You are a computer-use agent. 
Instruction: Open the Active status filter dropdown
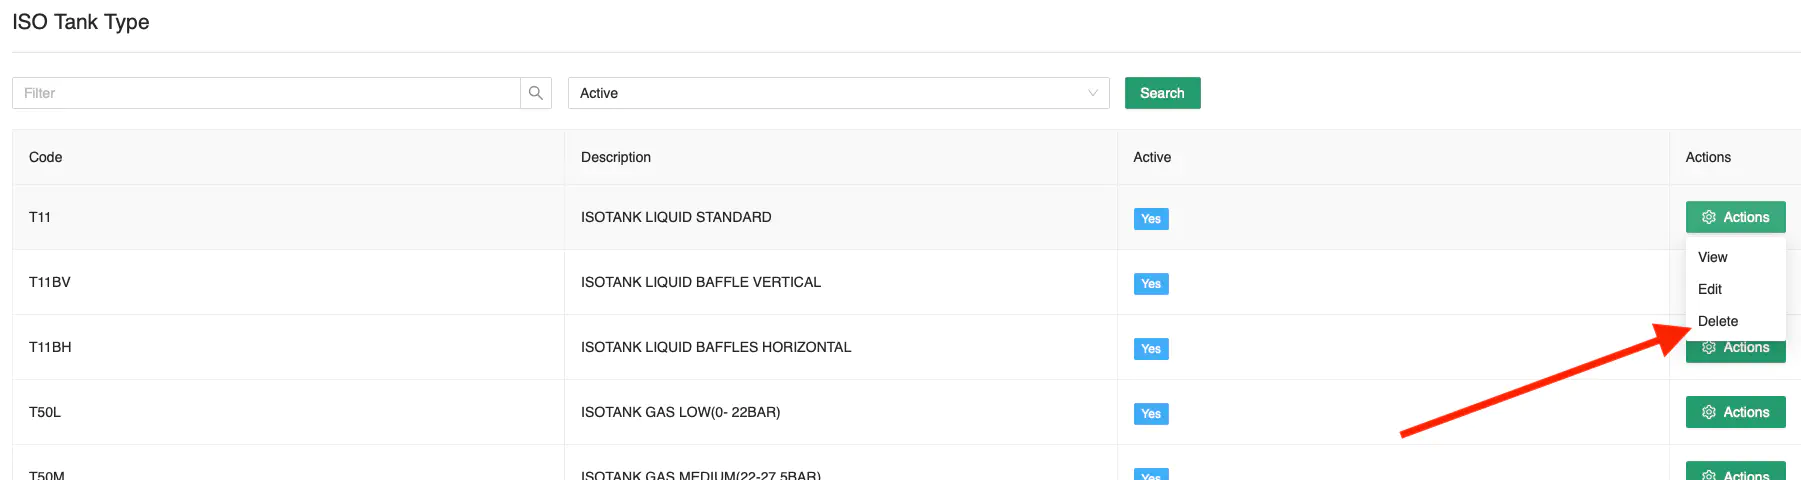pos(837,93)
